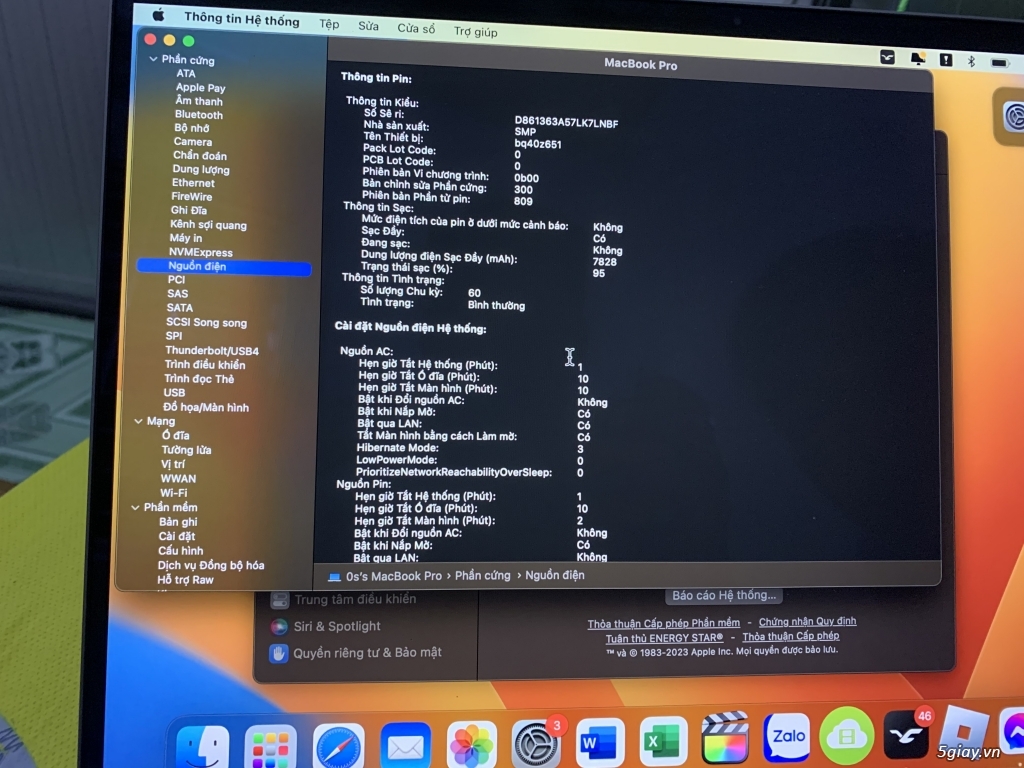Select Bộ nhớ in sidebar

[191, 128]
